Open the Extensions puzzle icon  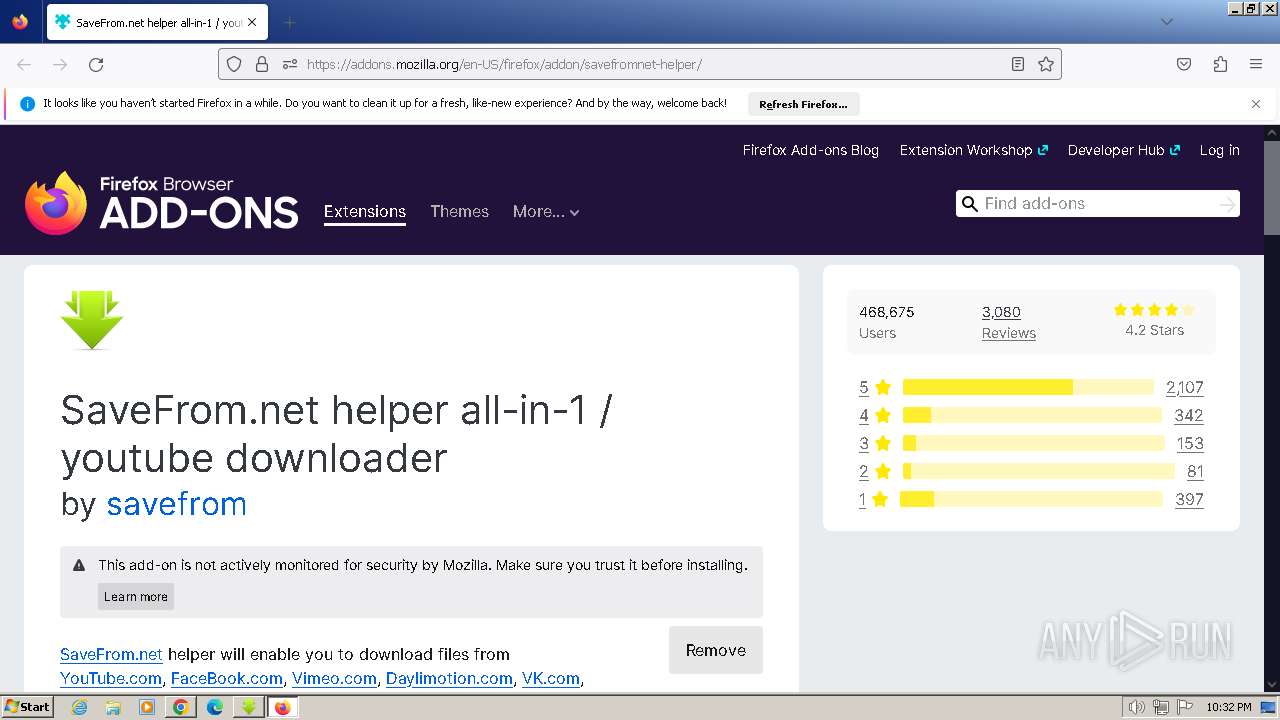[1220, 64]
